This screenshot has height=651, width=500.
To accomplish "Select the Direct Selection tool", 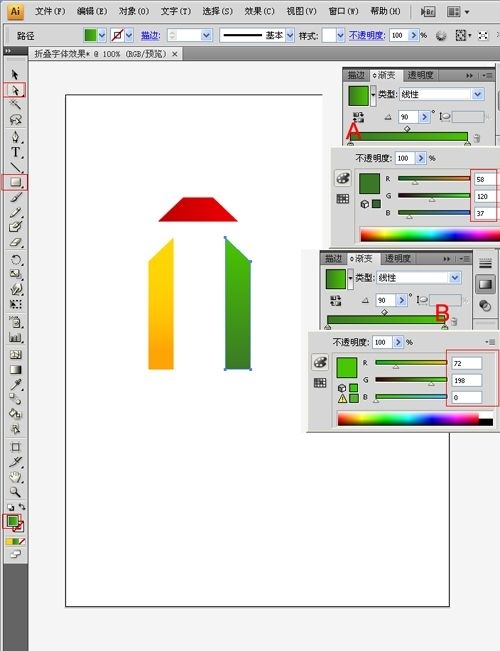I will 15,90.
